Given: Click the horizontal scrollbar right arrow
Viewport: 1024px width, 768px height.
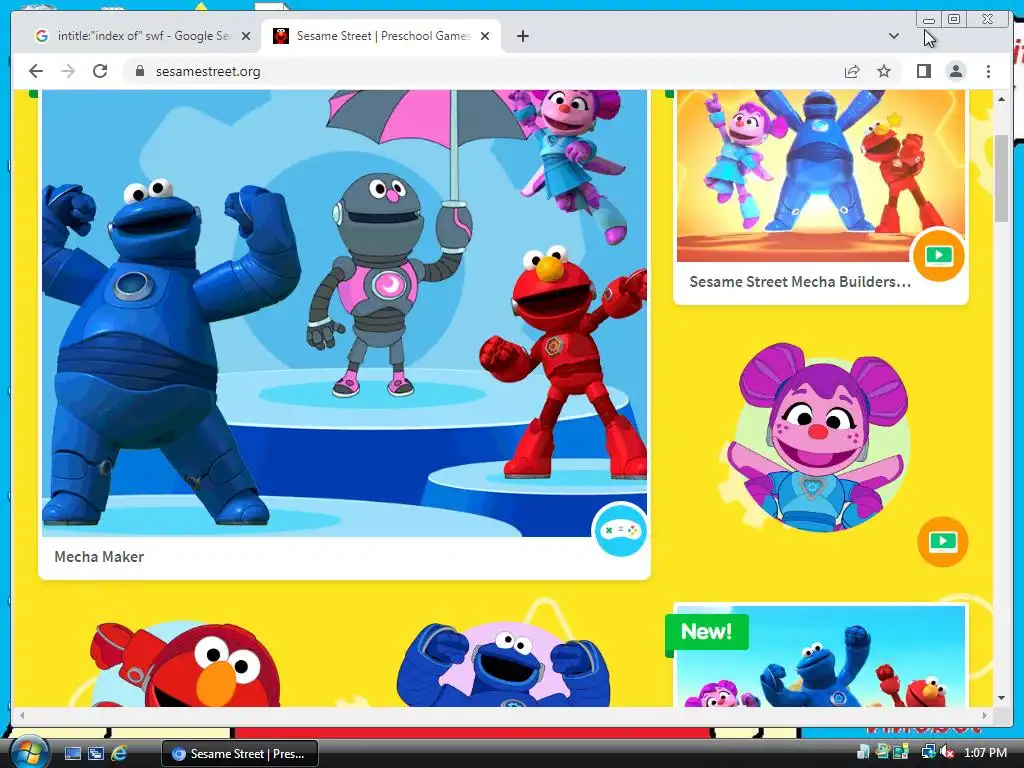Looking at the screenshot, I should 985,715.
